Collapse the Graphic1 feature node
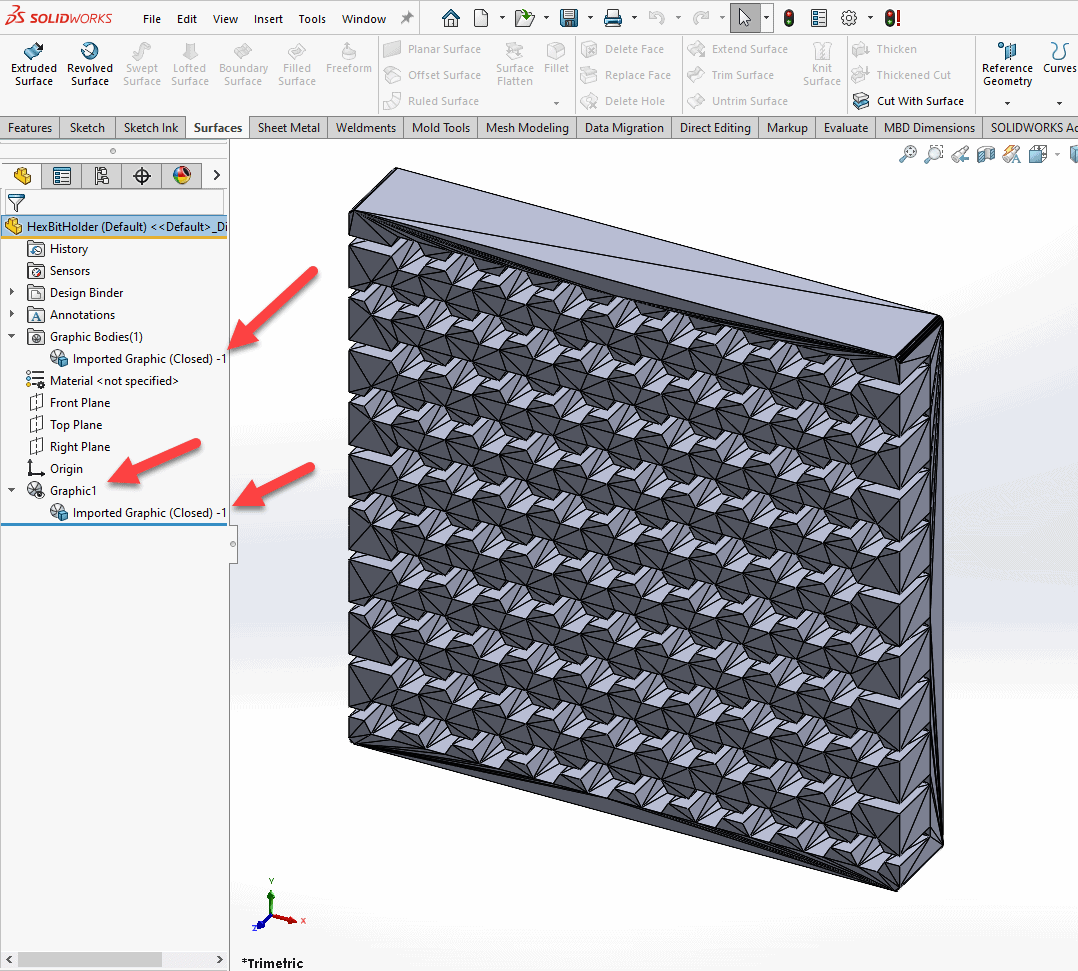 coord(12,490)
